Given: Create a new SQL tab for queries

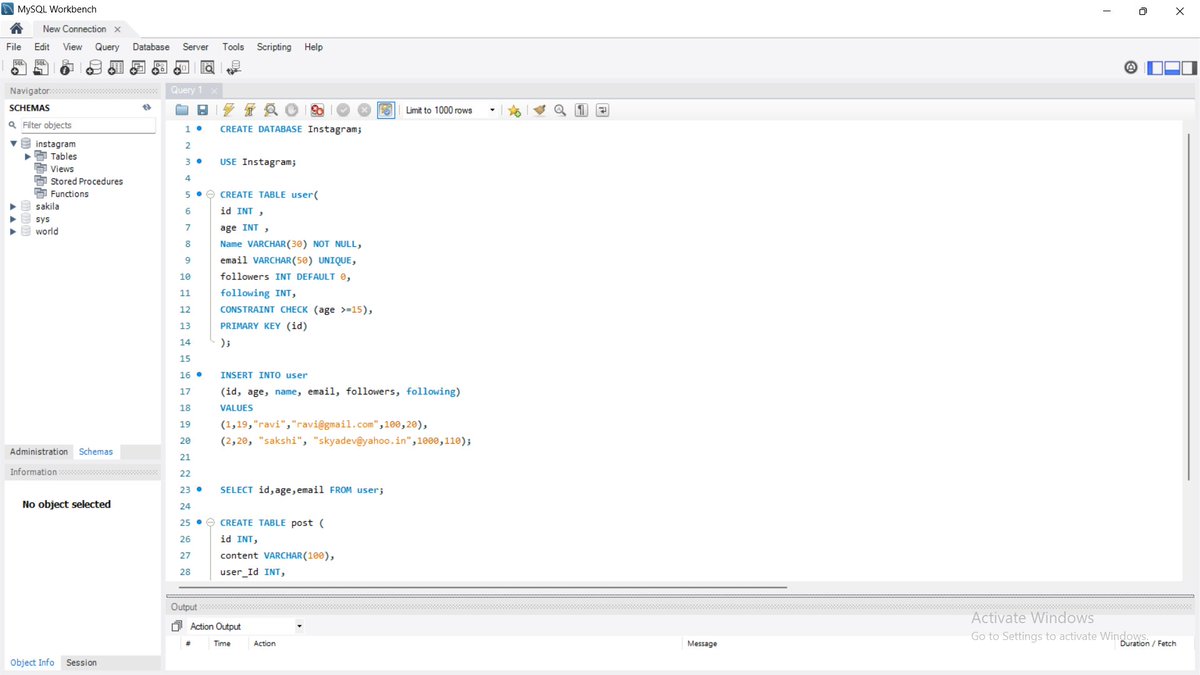Looking at the screenshot, I should pyautogui.click(x=18, y=68).
